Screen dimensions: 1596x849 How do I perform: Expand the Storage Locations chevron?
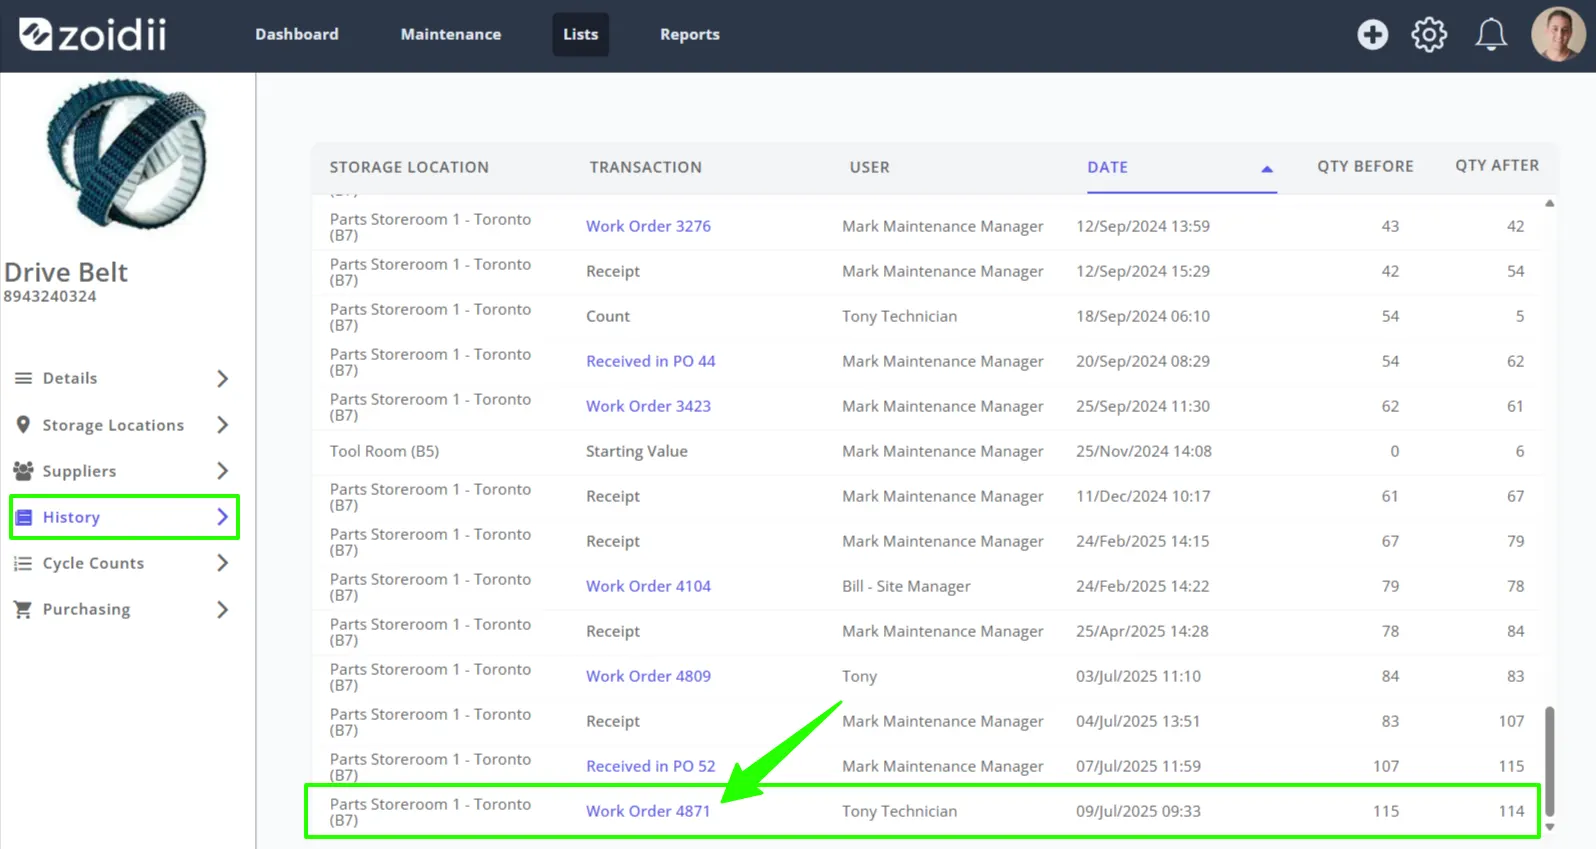tap(222, 425)
